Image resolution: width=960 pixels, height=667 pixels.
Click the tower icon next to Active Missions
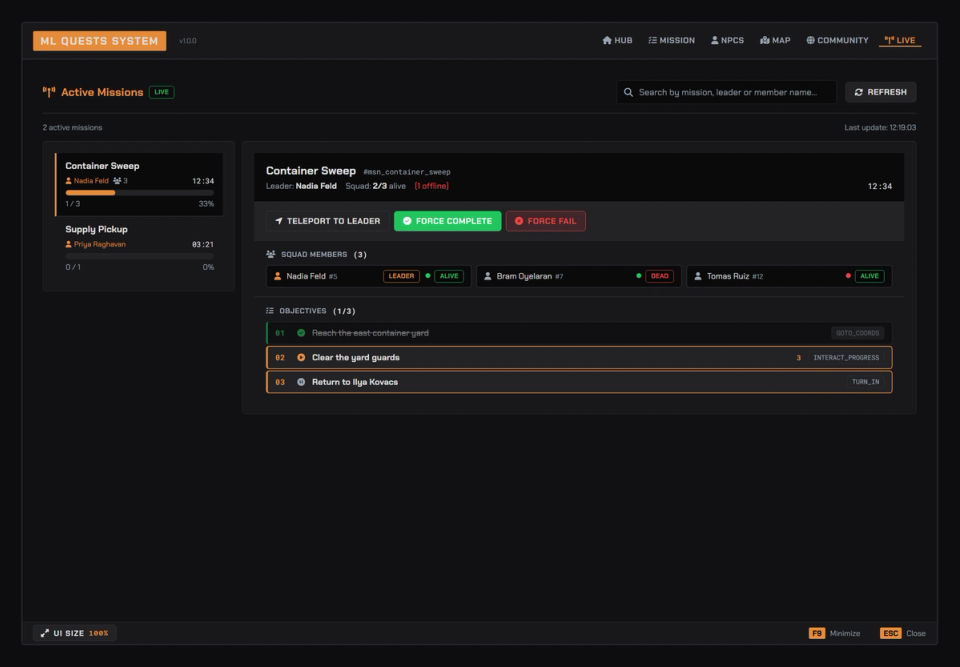pos(49,92)
